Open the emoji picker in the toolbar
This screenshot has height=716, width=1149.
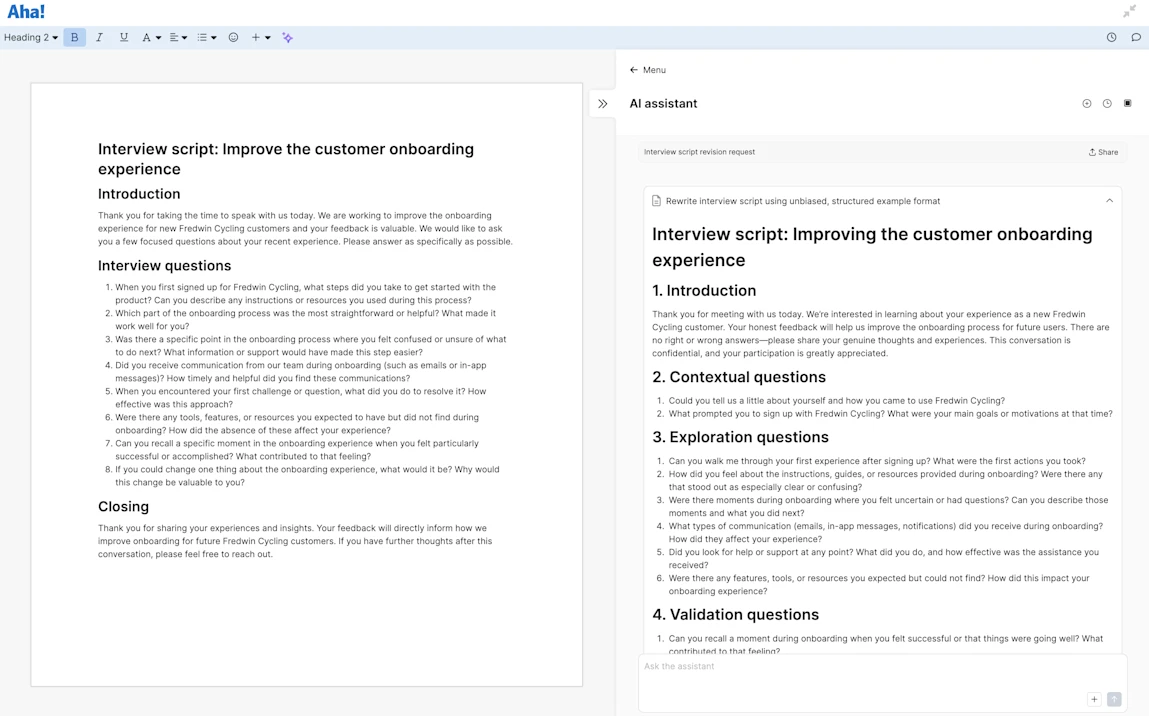pyautogui.click(x=233, y=37)
